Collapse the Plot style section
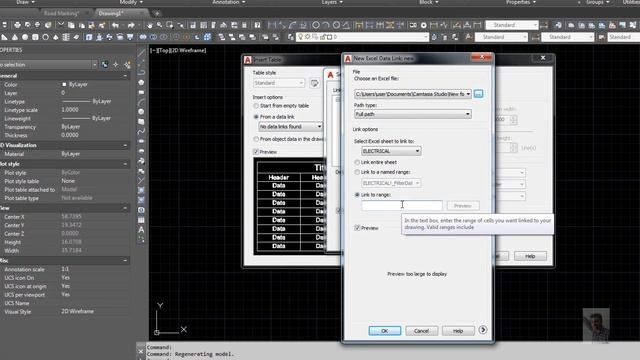Viewport: 640px width, 360px height. pos(125,164)
